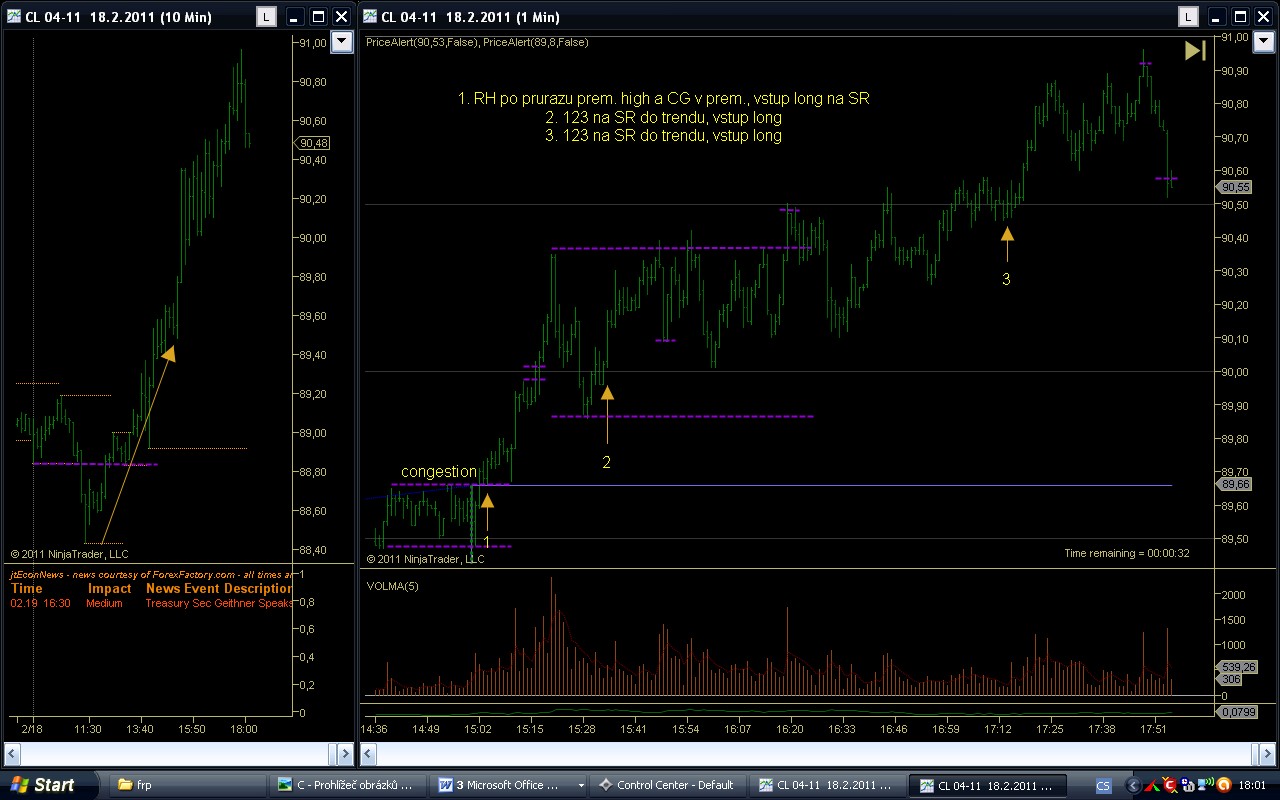The height and width of the screenshot is (800, 1280).
Task: Open the dropdown arrow on the 10 Min chart
Action: pyautogui.click(x=342, y=41)
